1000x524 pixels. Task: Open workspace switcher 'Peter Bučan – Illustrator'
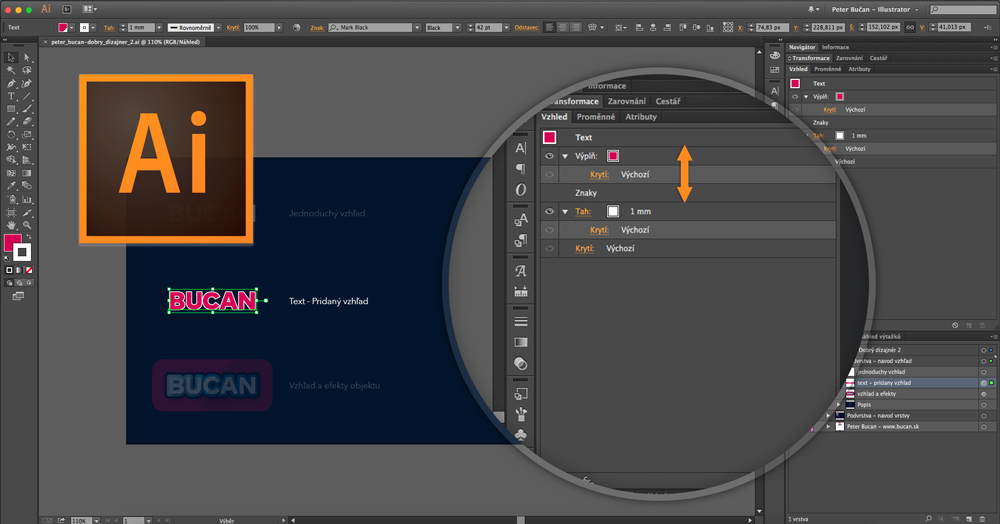coord(874,10)
